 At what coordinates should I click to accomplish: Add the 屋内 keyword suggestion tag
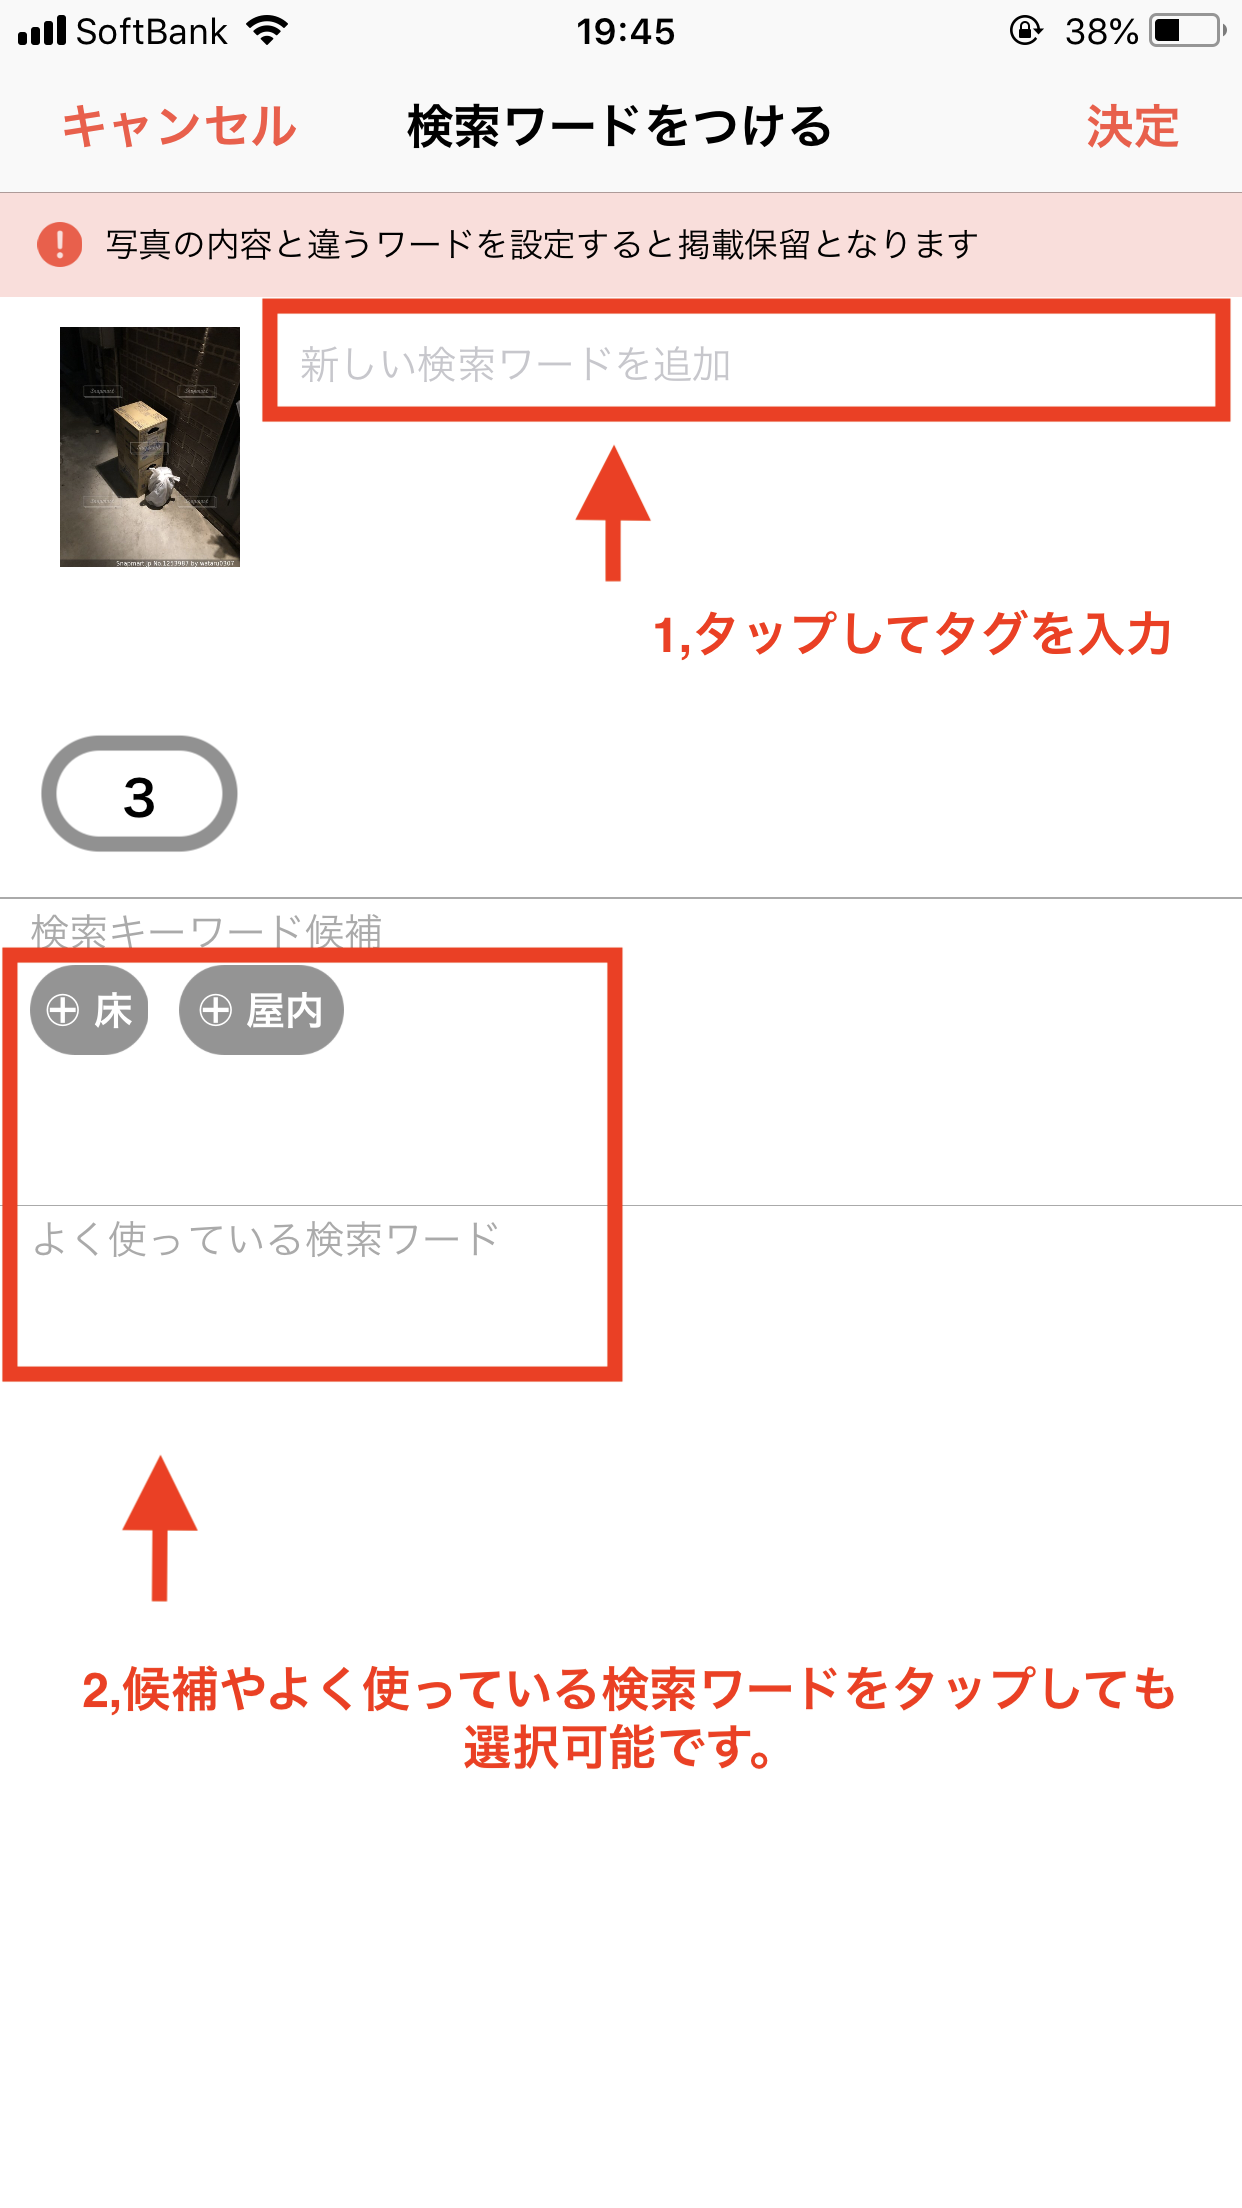(261, 1010)
